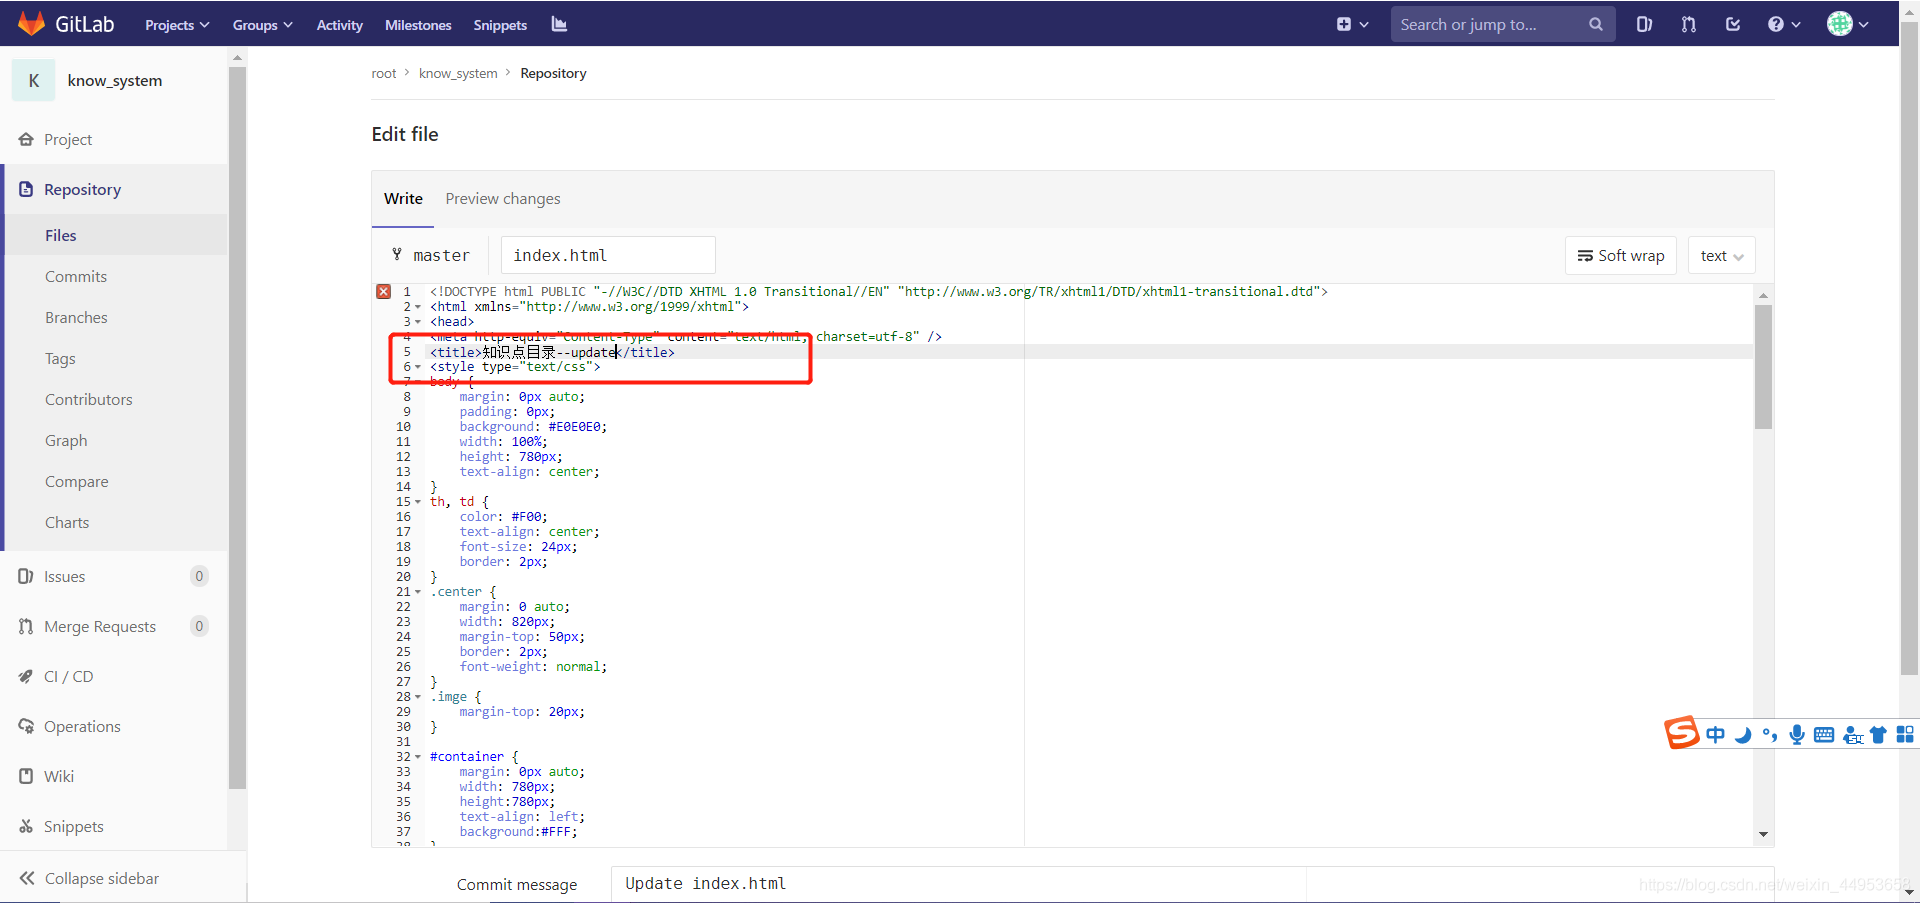Collapse the sidebar with chevron button

[27, 878]
